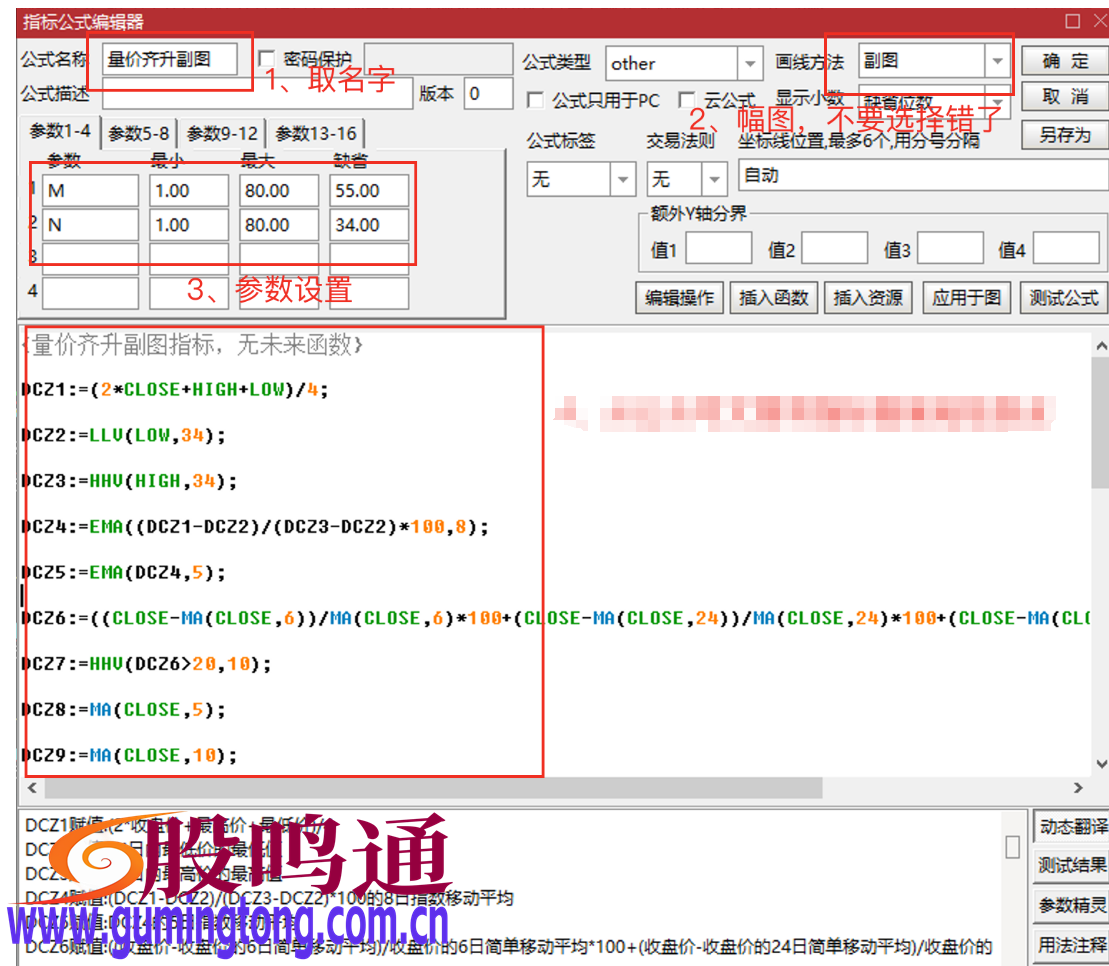Open the 编辑操作 menu button
Image resolution: width=1109 pixels, height=966 pixels.
click(678, 297)
